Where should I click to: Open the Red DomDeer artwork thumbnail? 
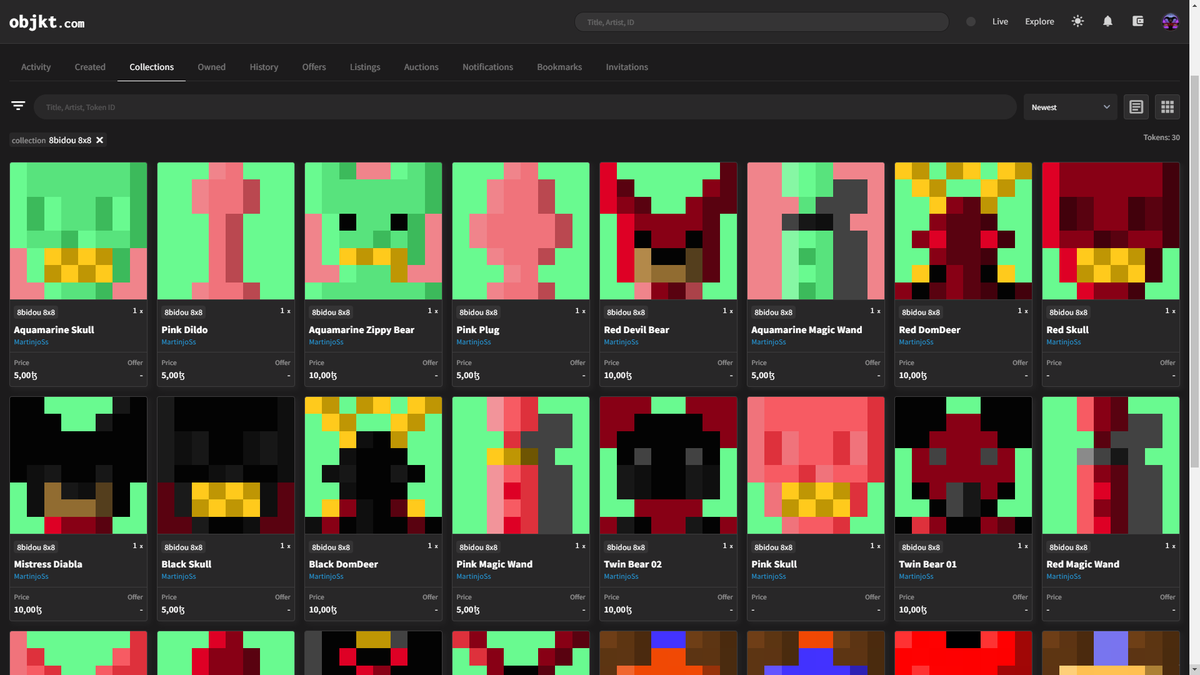[963, 231]
